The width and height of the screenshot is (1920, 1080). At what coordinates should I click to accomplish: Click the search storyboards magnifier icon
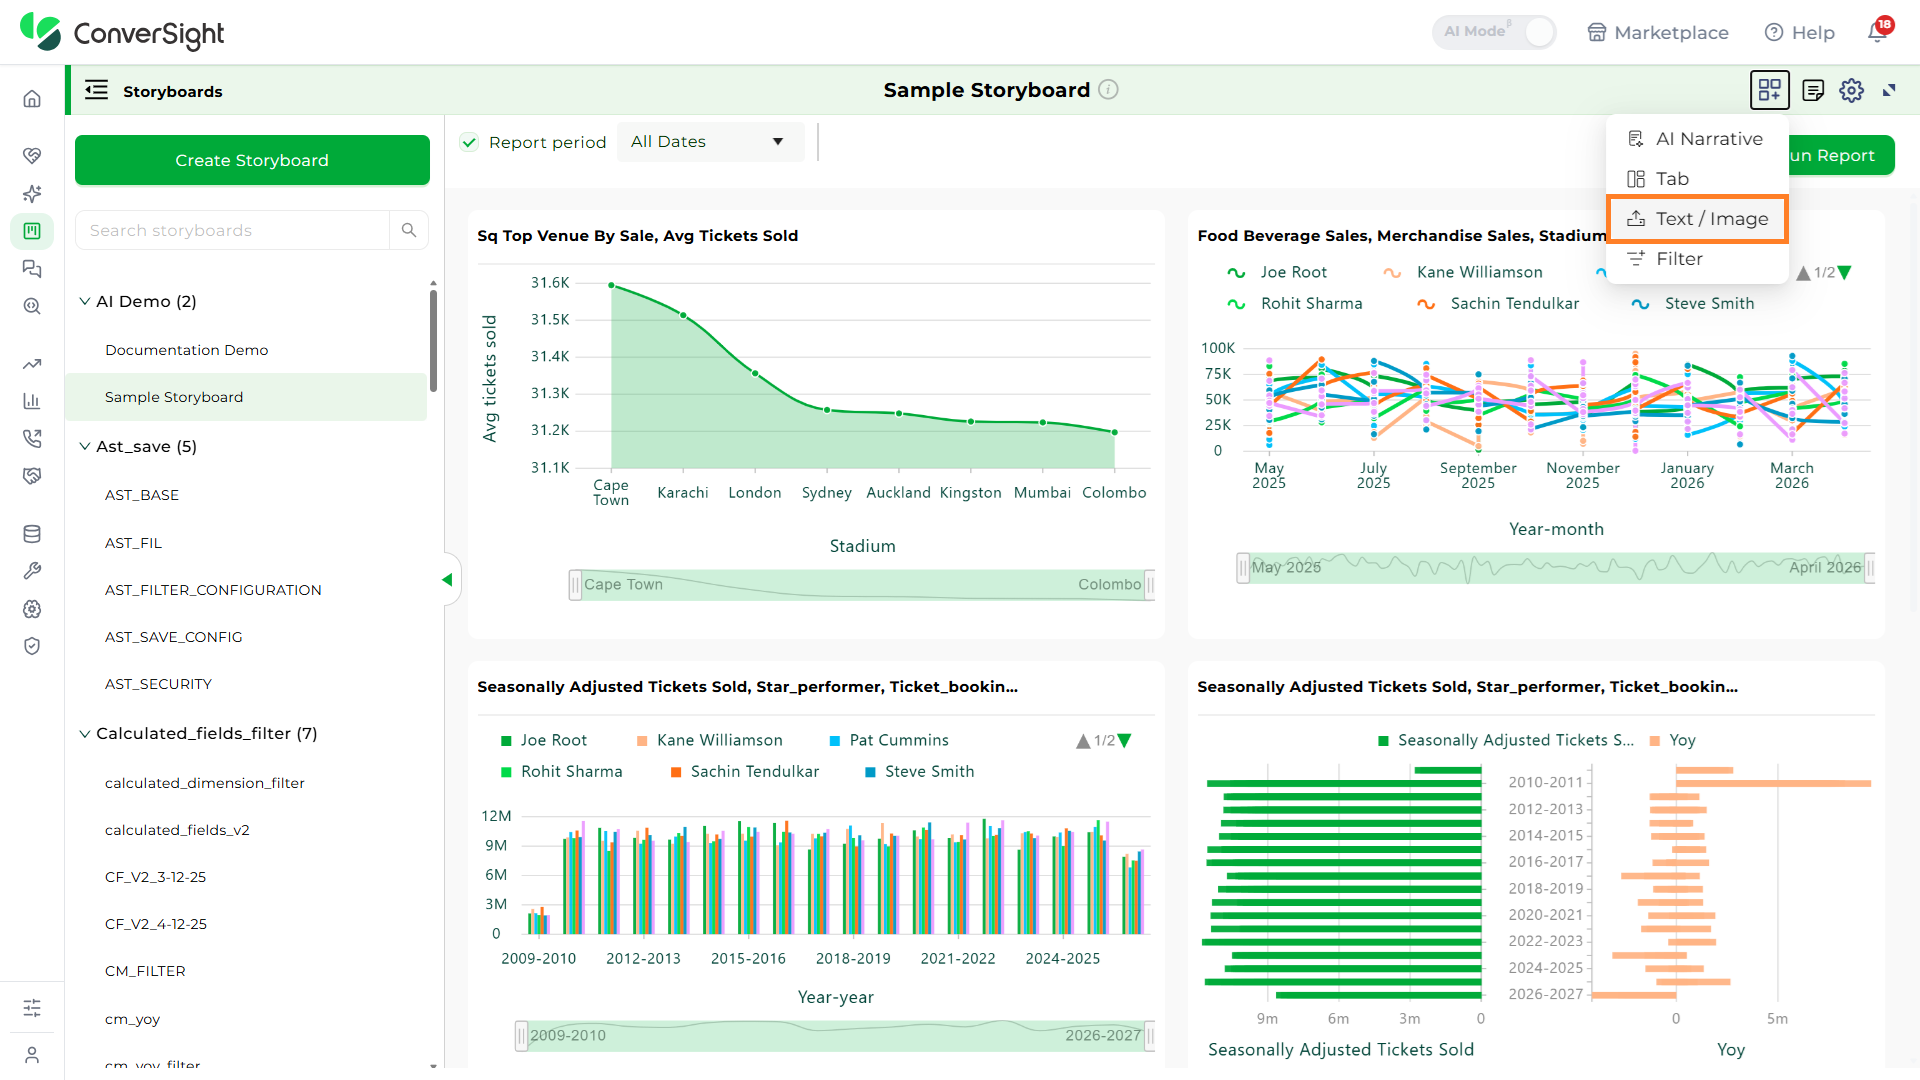pos(409,230)
